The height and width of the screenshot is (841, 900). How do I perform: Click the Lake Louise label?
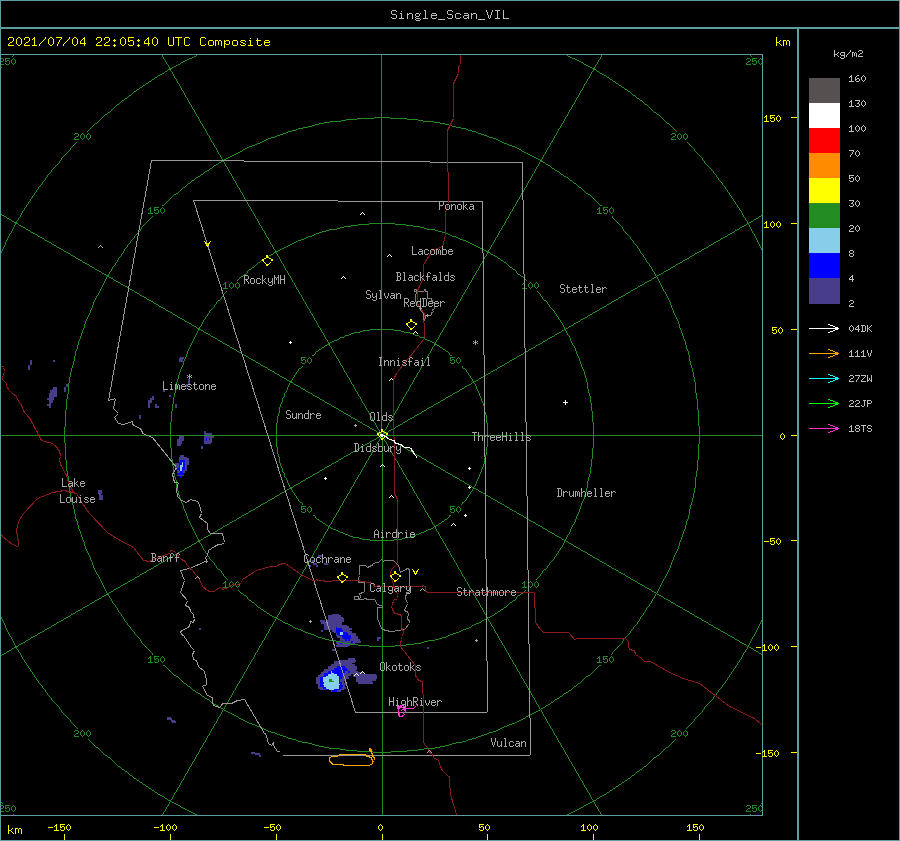(77, 491)
